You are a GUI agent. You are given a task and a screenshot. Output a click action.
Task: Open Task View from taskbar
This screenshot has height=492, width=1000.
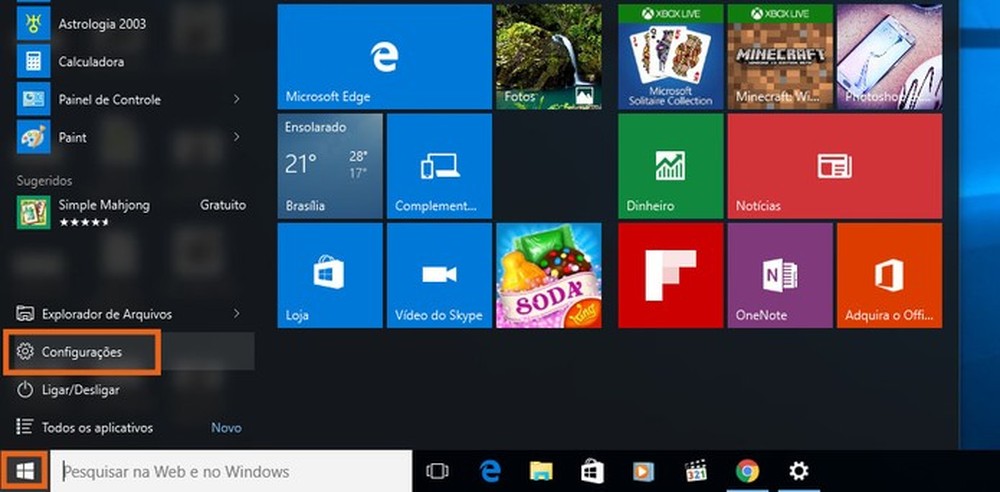[x=437, y=472]
